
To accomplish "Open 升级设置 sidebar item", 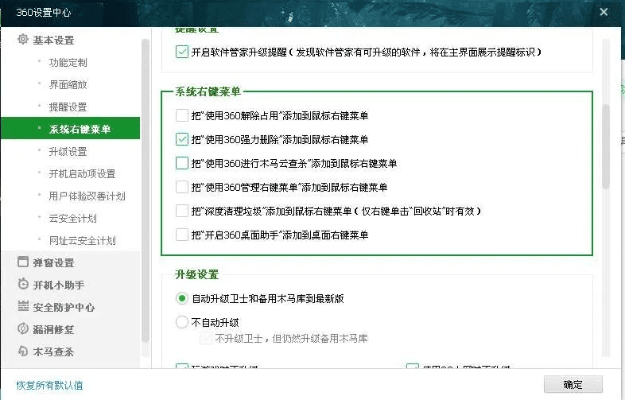I will pos(68,151).
